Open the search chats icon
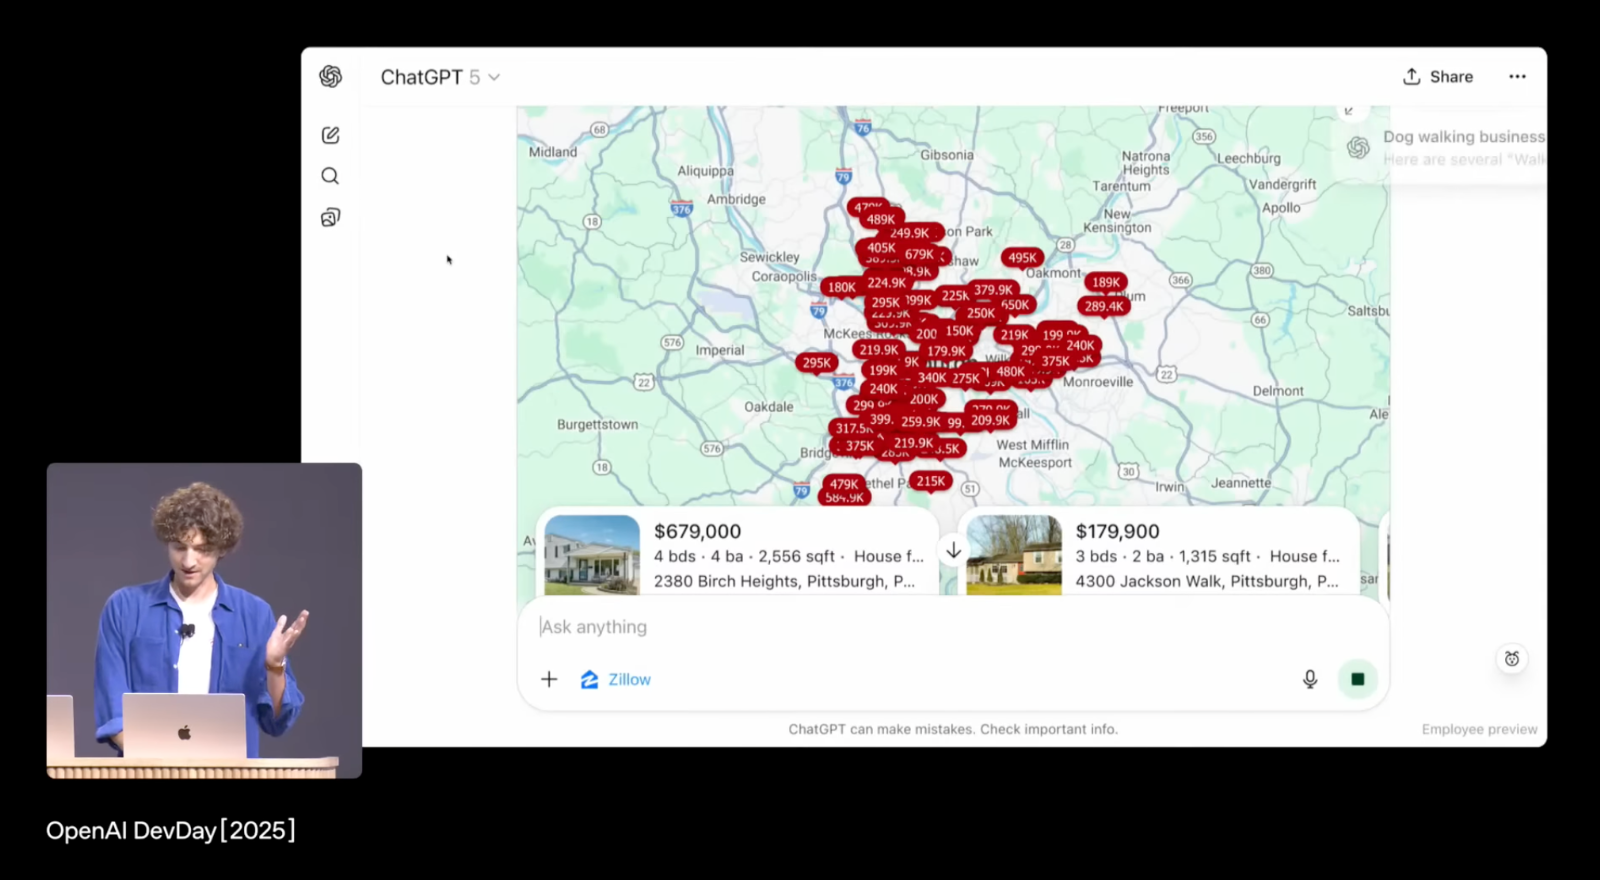 pyautogui.click(x=330, y=176)
